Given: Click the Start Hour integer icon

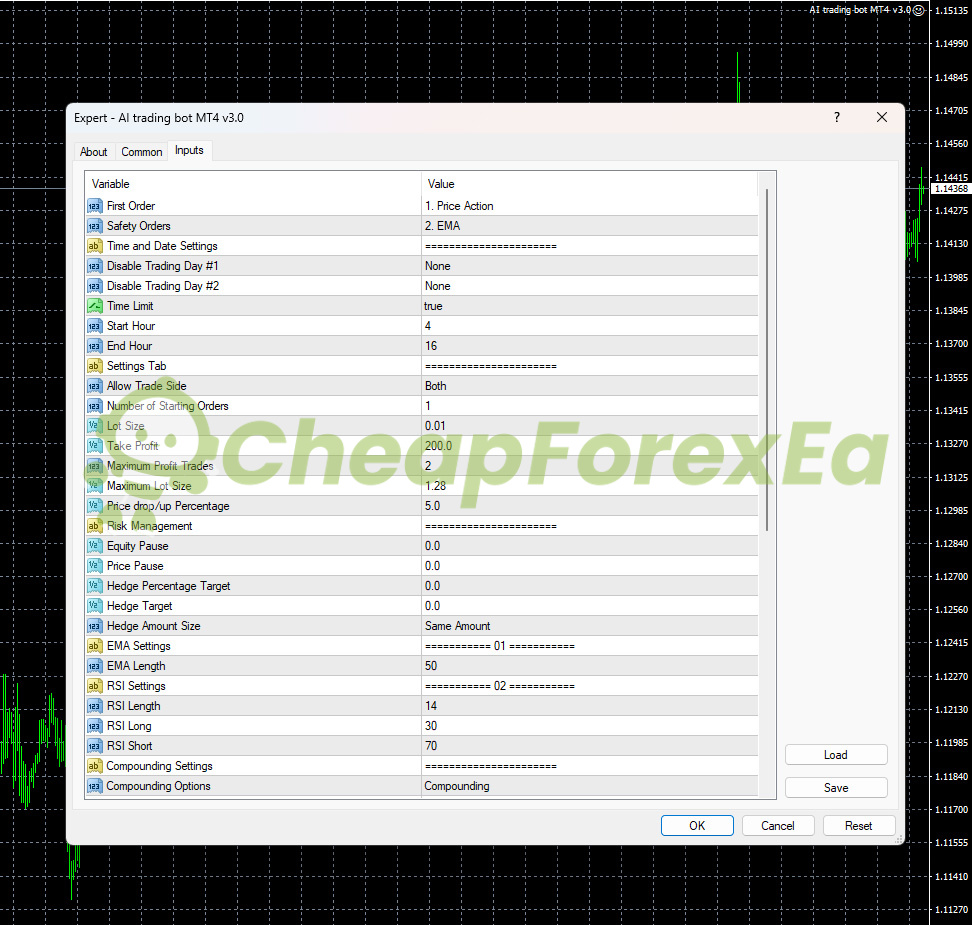Looking at the screenshot, I should [x=94, y=326].
